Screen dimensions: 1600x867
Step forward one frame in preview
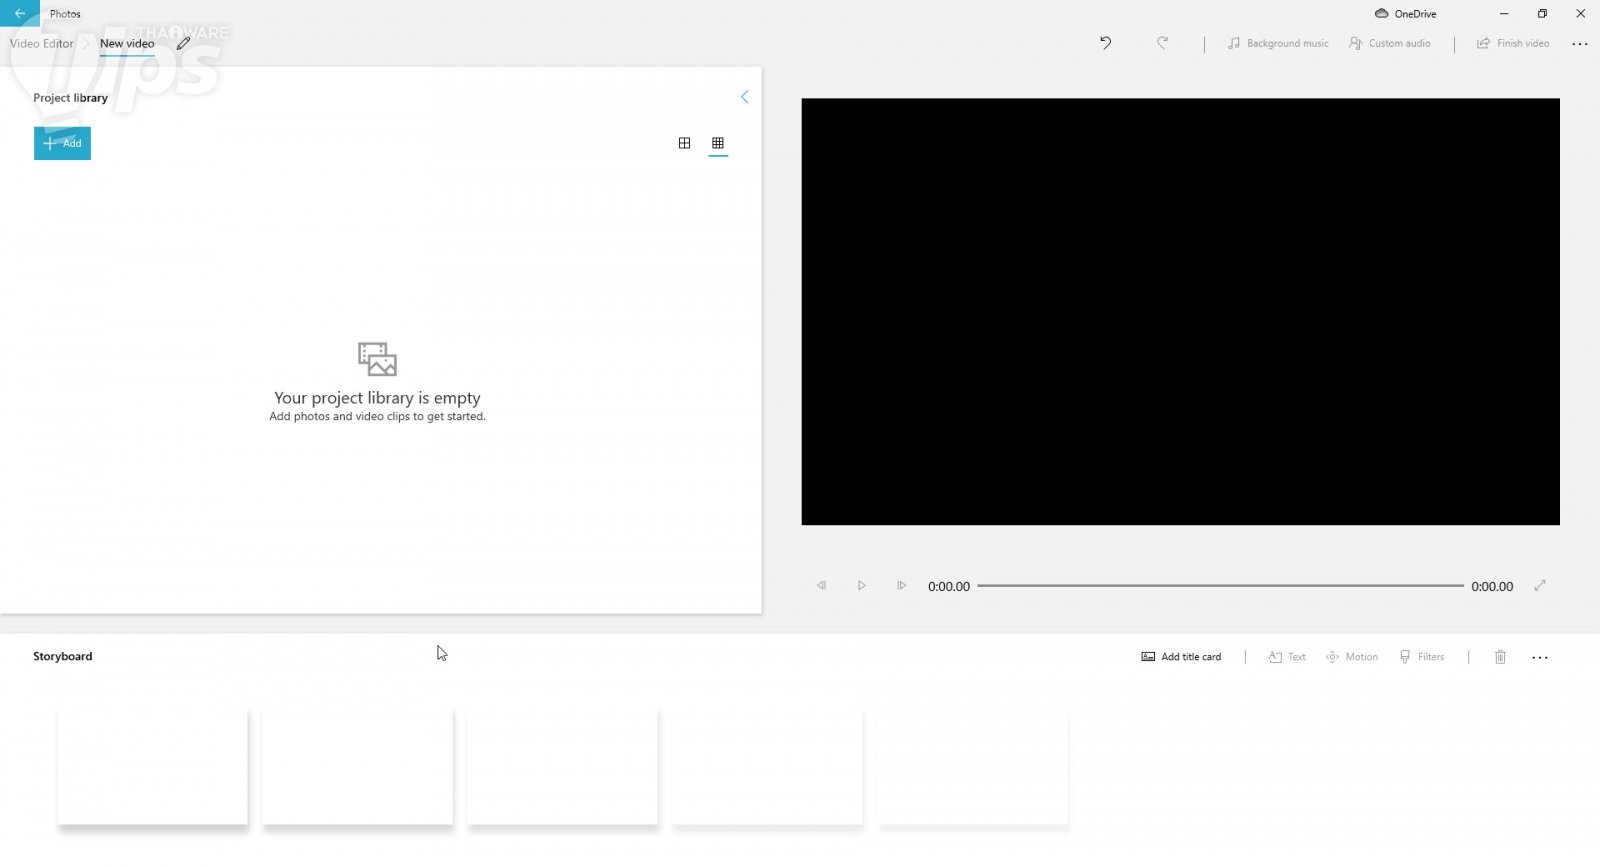[901, 586]
